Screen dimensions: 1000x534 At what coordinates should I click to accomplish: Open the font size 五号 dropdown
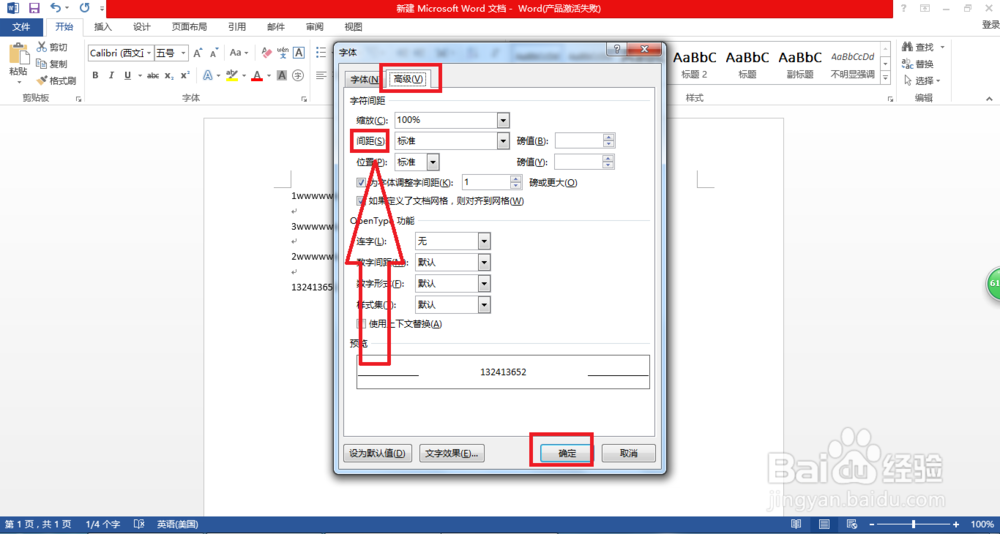(184, 52)
